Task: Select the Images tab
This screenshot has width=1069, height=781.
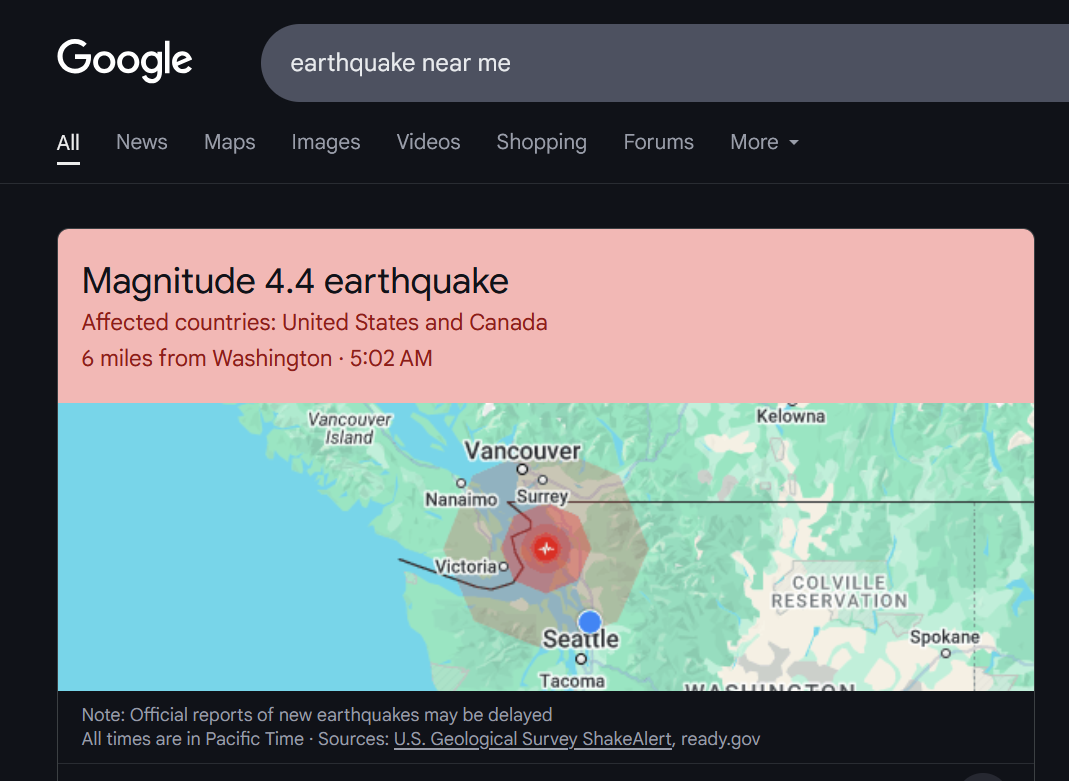Action: (x=326, y=142)
